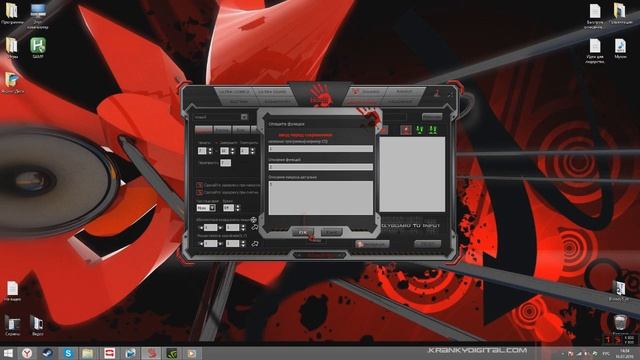This screenshot has height=360, width=640.
Task: Click the second text field in the dialog
Action: (320, 167)
